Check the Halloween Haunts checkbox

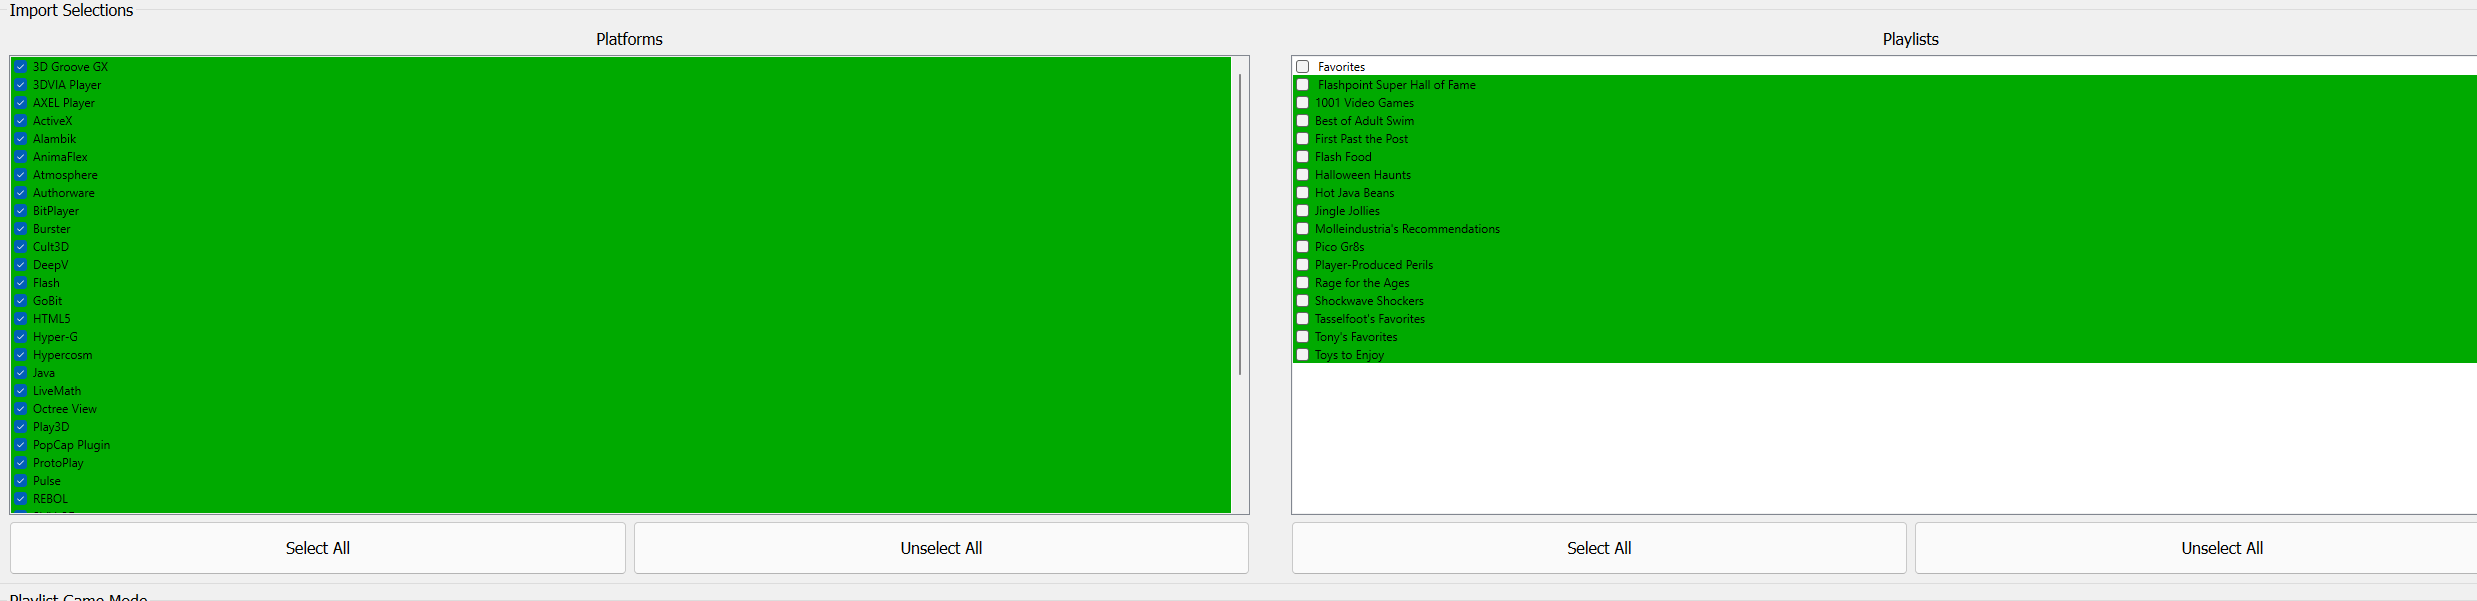(1303, 175)
